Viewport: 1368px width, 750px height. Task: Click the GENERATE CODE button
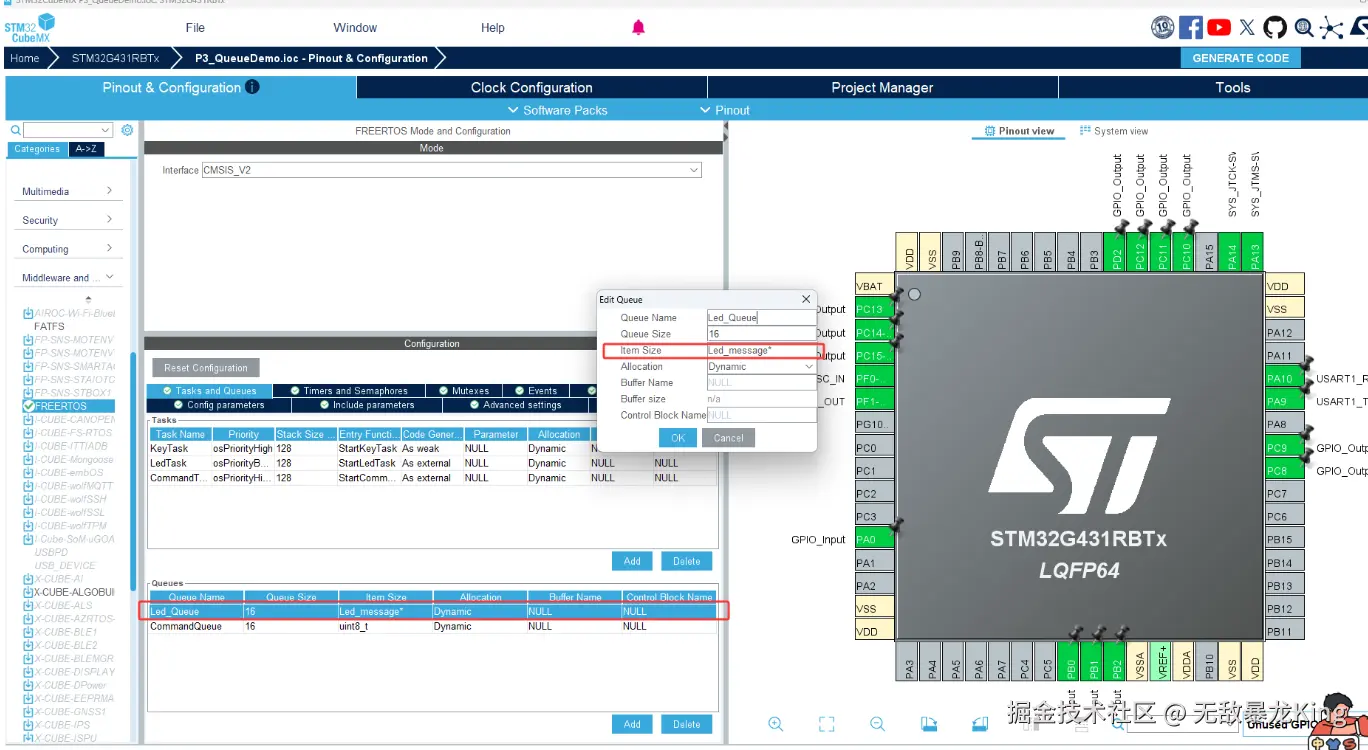(x=1240, y=58)
